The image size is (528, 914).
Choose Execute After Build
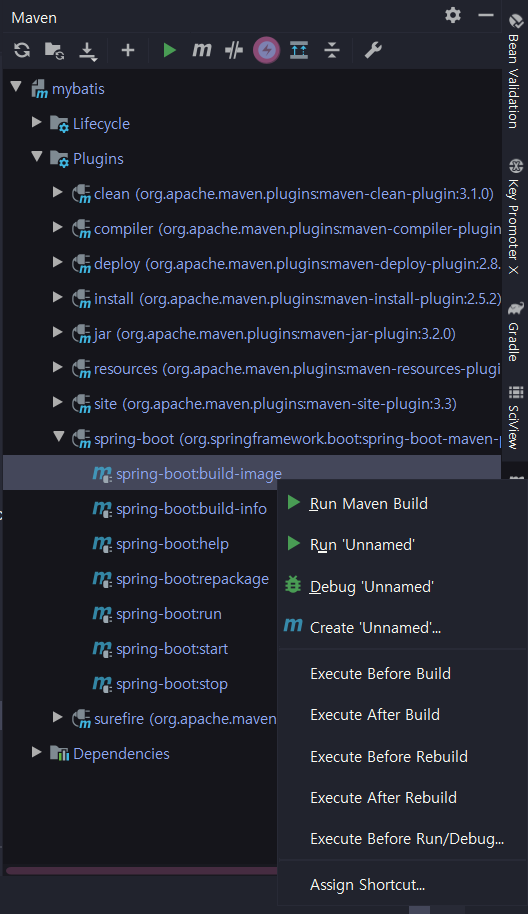pos(403,715)
